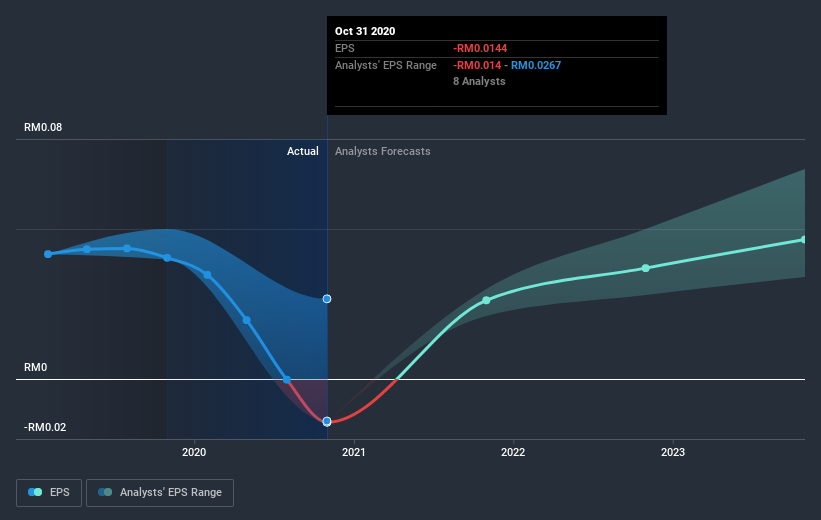Click the -RM0.0144 EPS value in tooltip
This screenshot has width=821, height=520.
[x=480, y=48]
